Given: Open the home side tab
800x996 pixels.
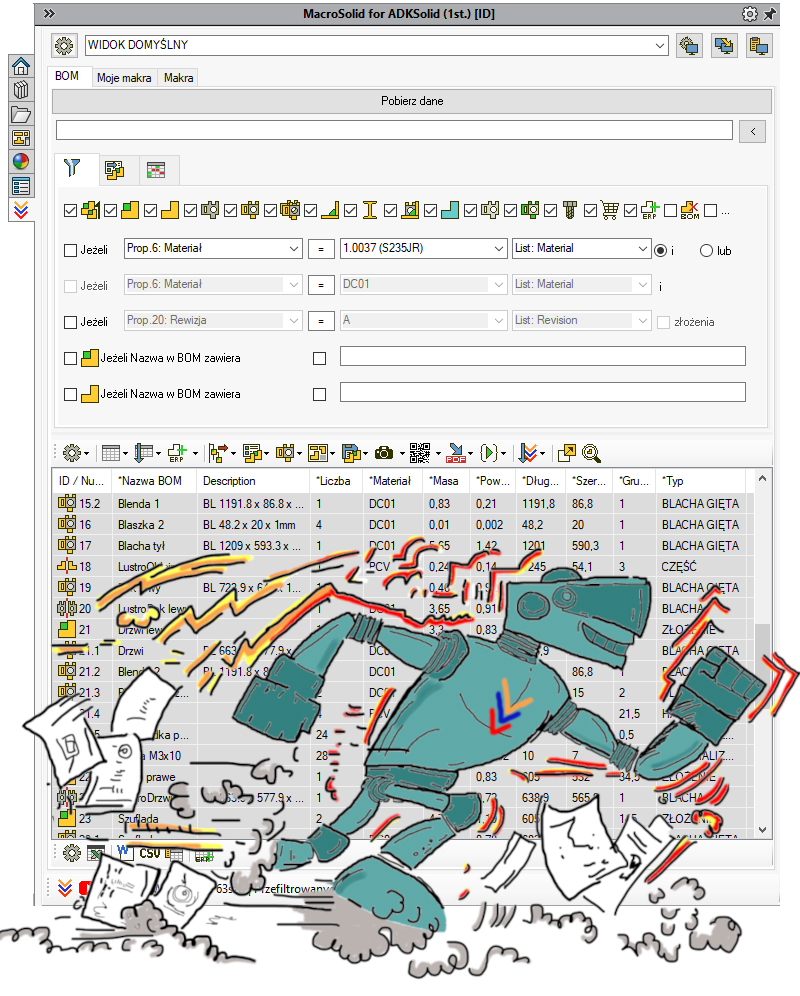Looking at the screenshot, I should click(21, 68).
